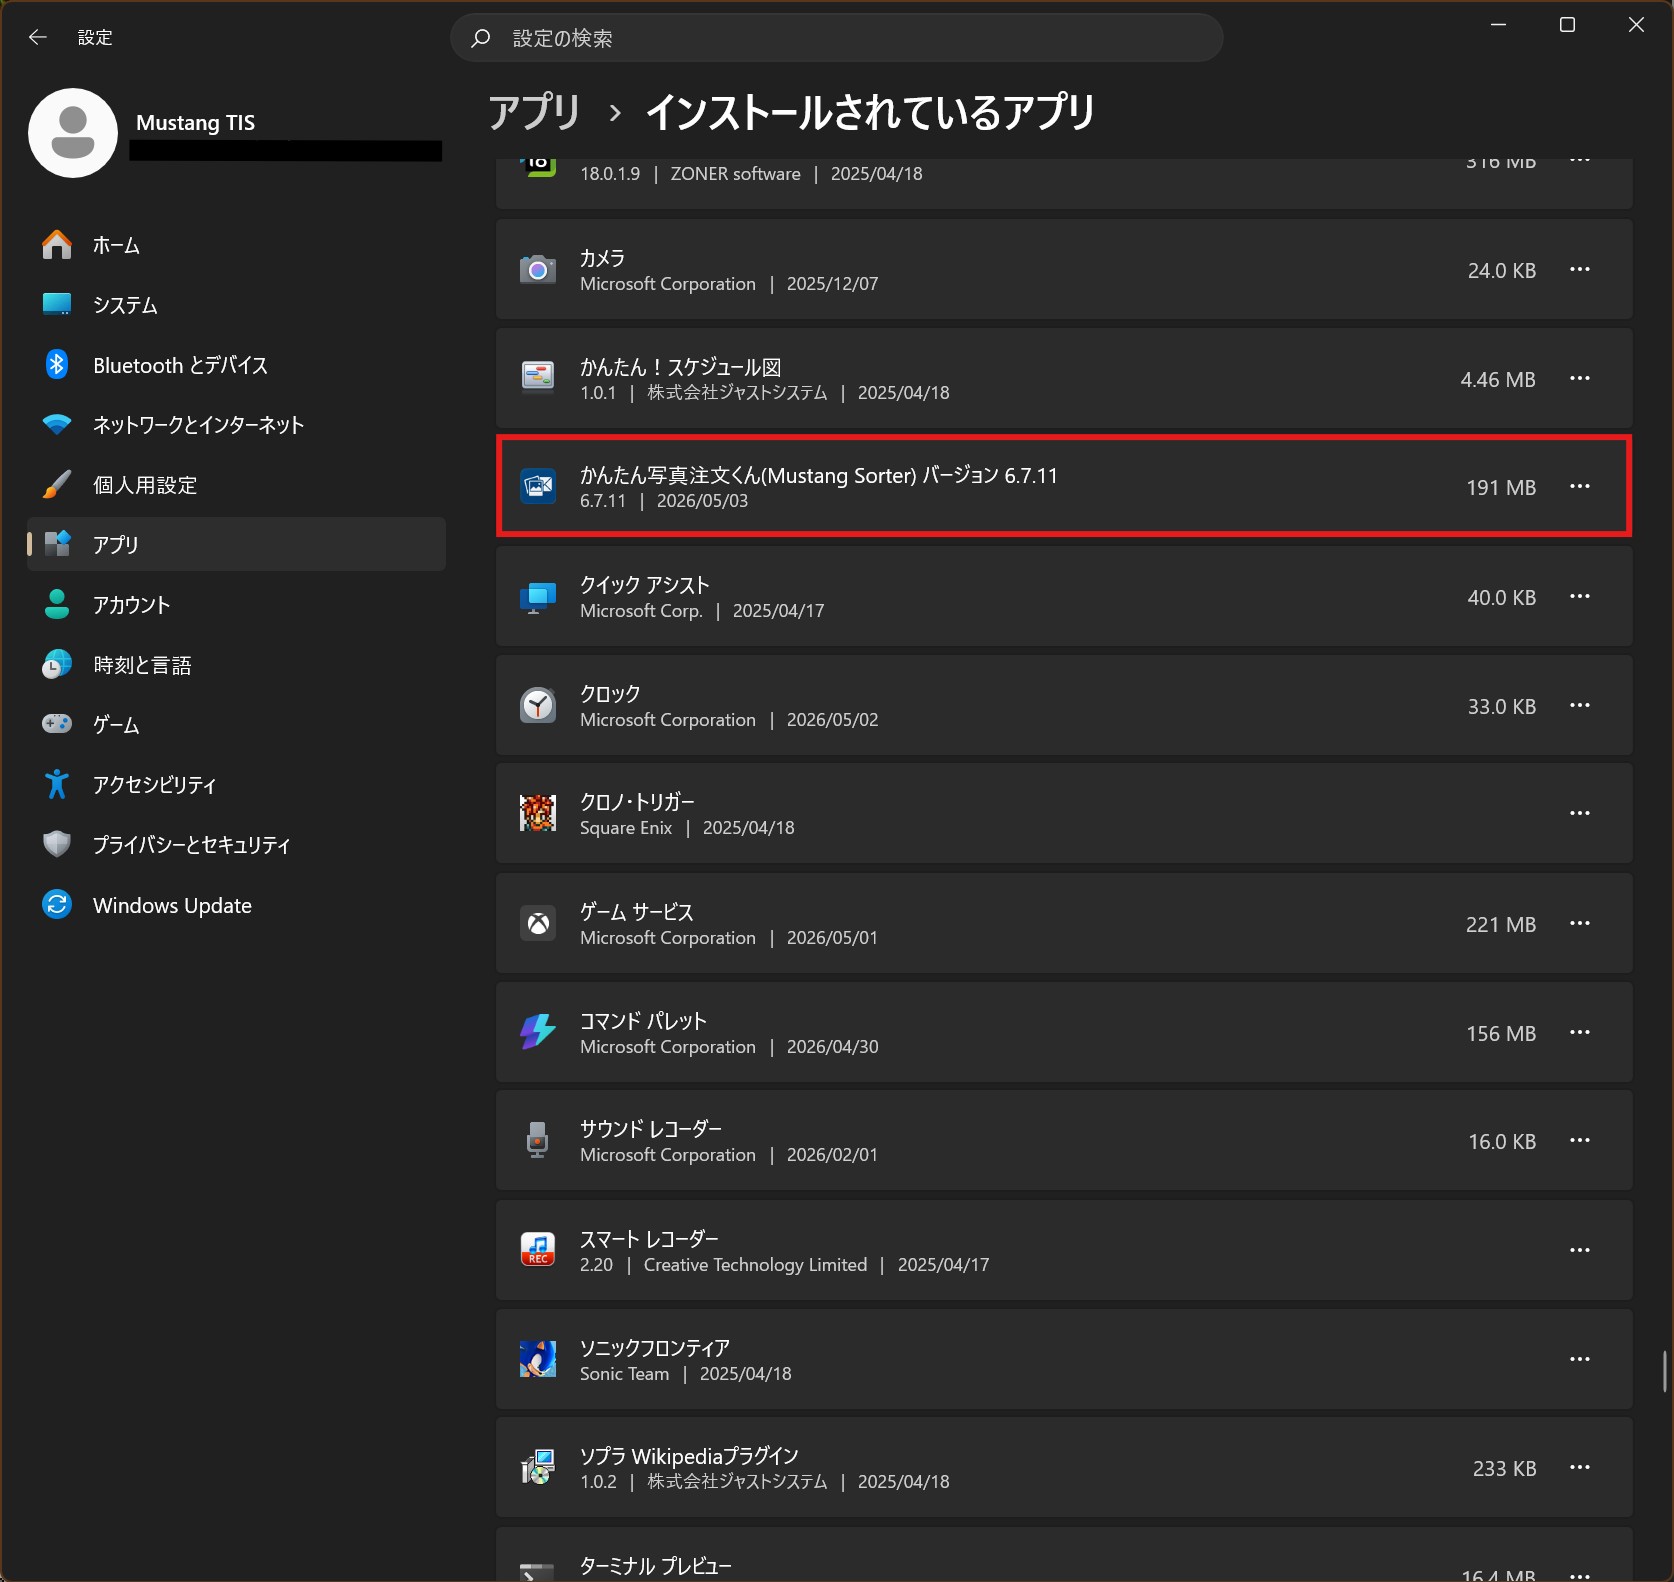
Task: Click the かんたん写真注文くん app icon
Action: point(538,486)
